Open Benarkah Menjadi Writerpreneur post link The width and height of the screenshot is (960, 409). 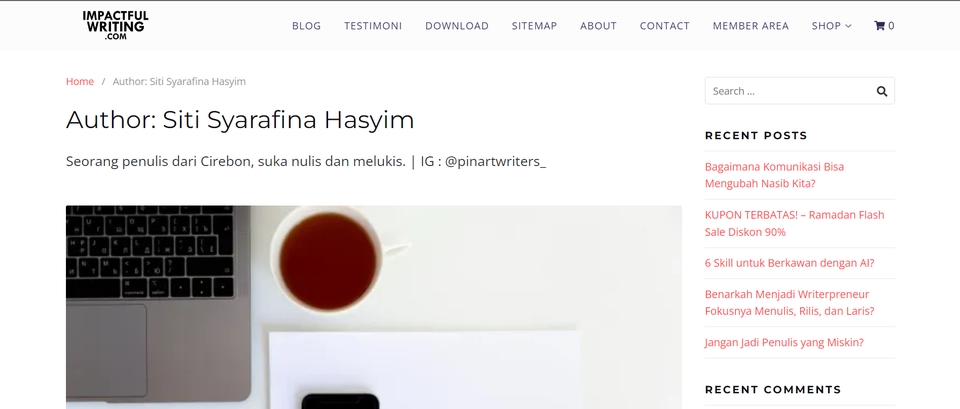click(789, 302)
